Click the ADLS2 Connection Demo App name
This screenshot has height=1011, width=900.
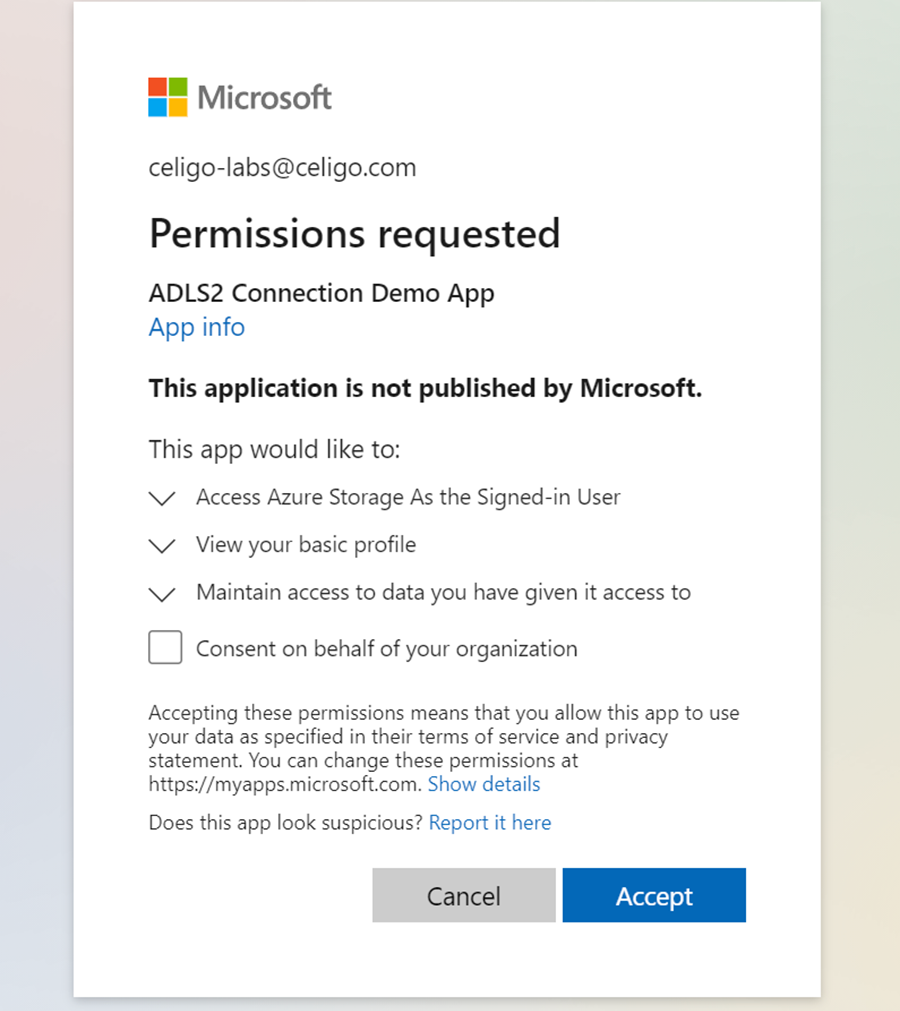322,293
